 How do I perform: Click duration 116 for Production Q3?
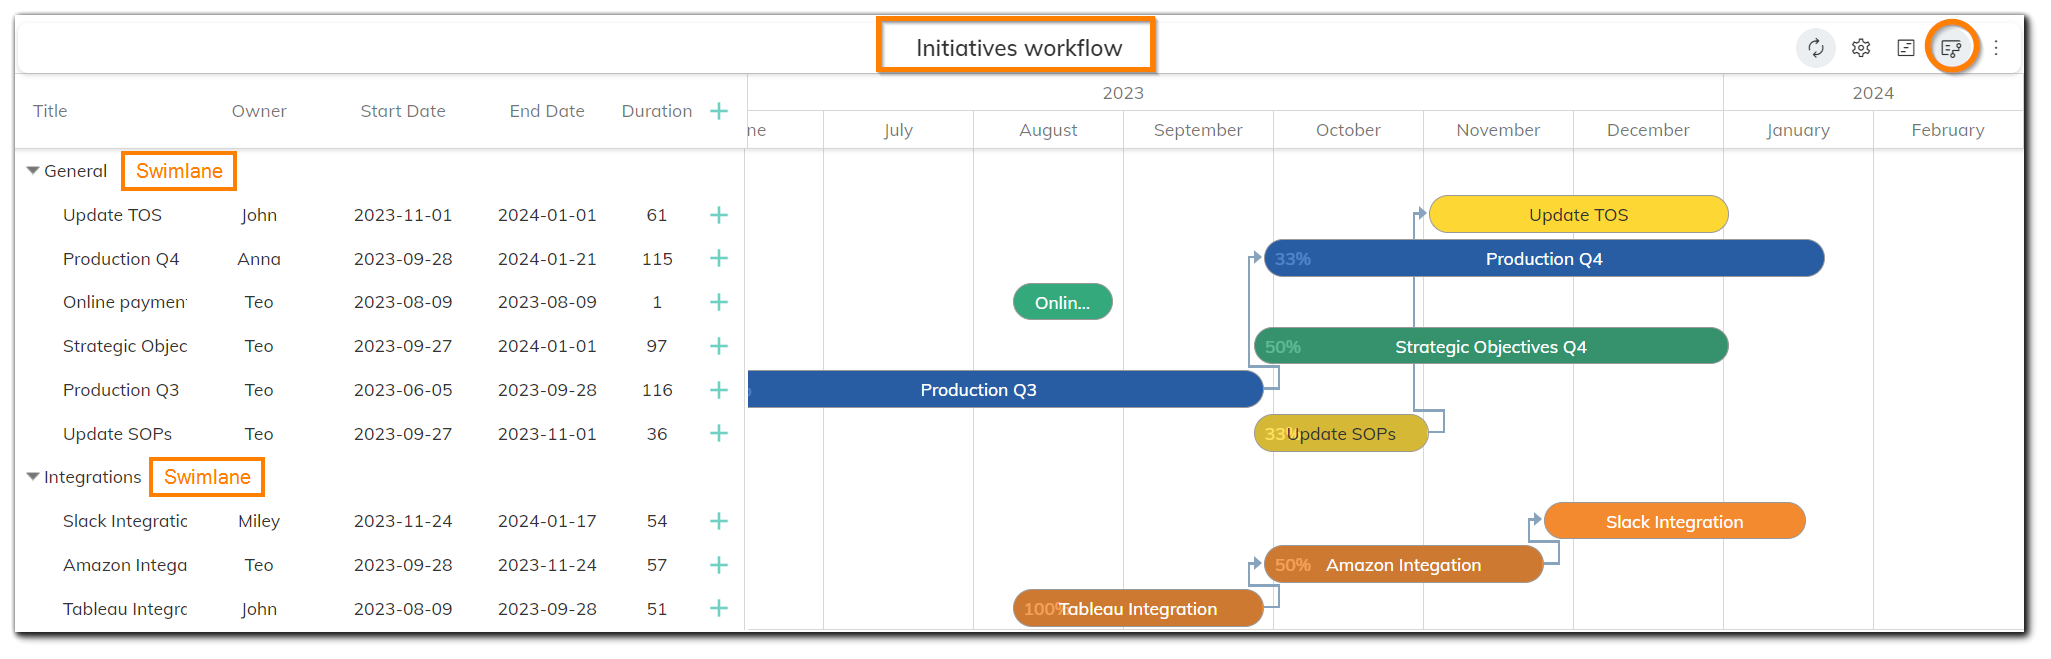(657, 390)
